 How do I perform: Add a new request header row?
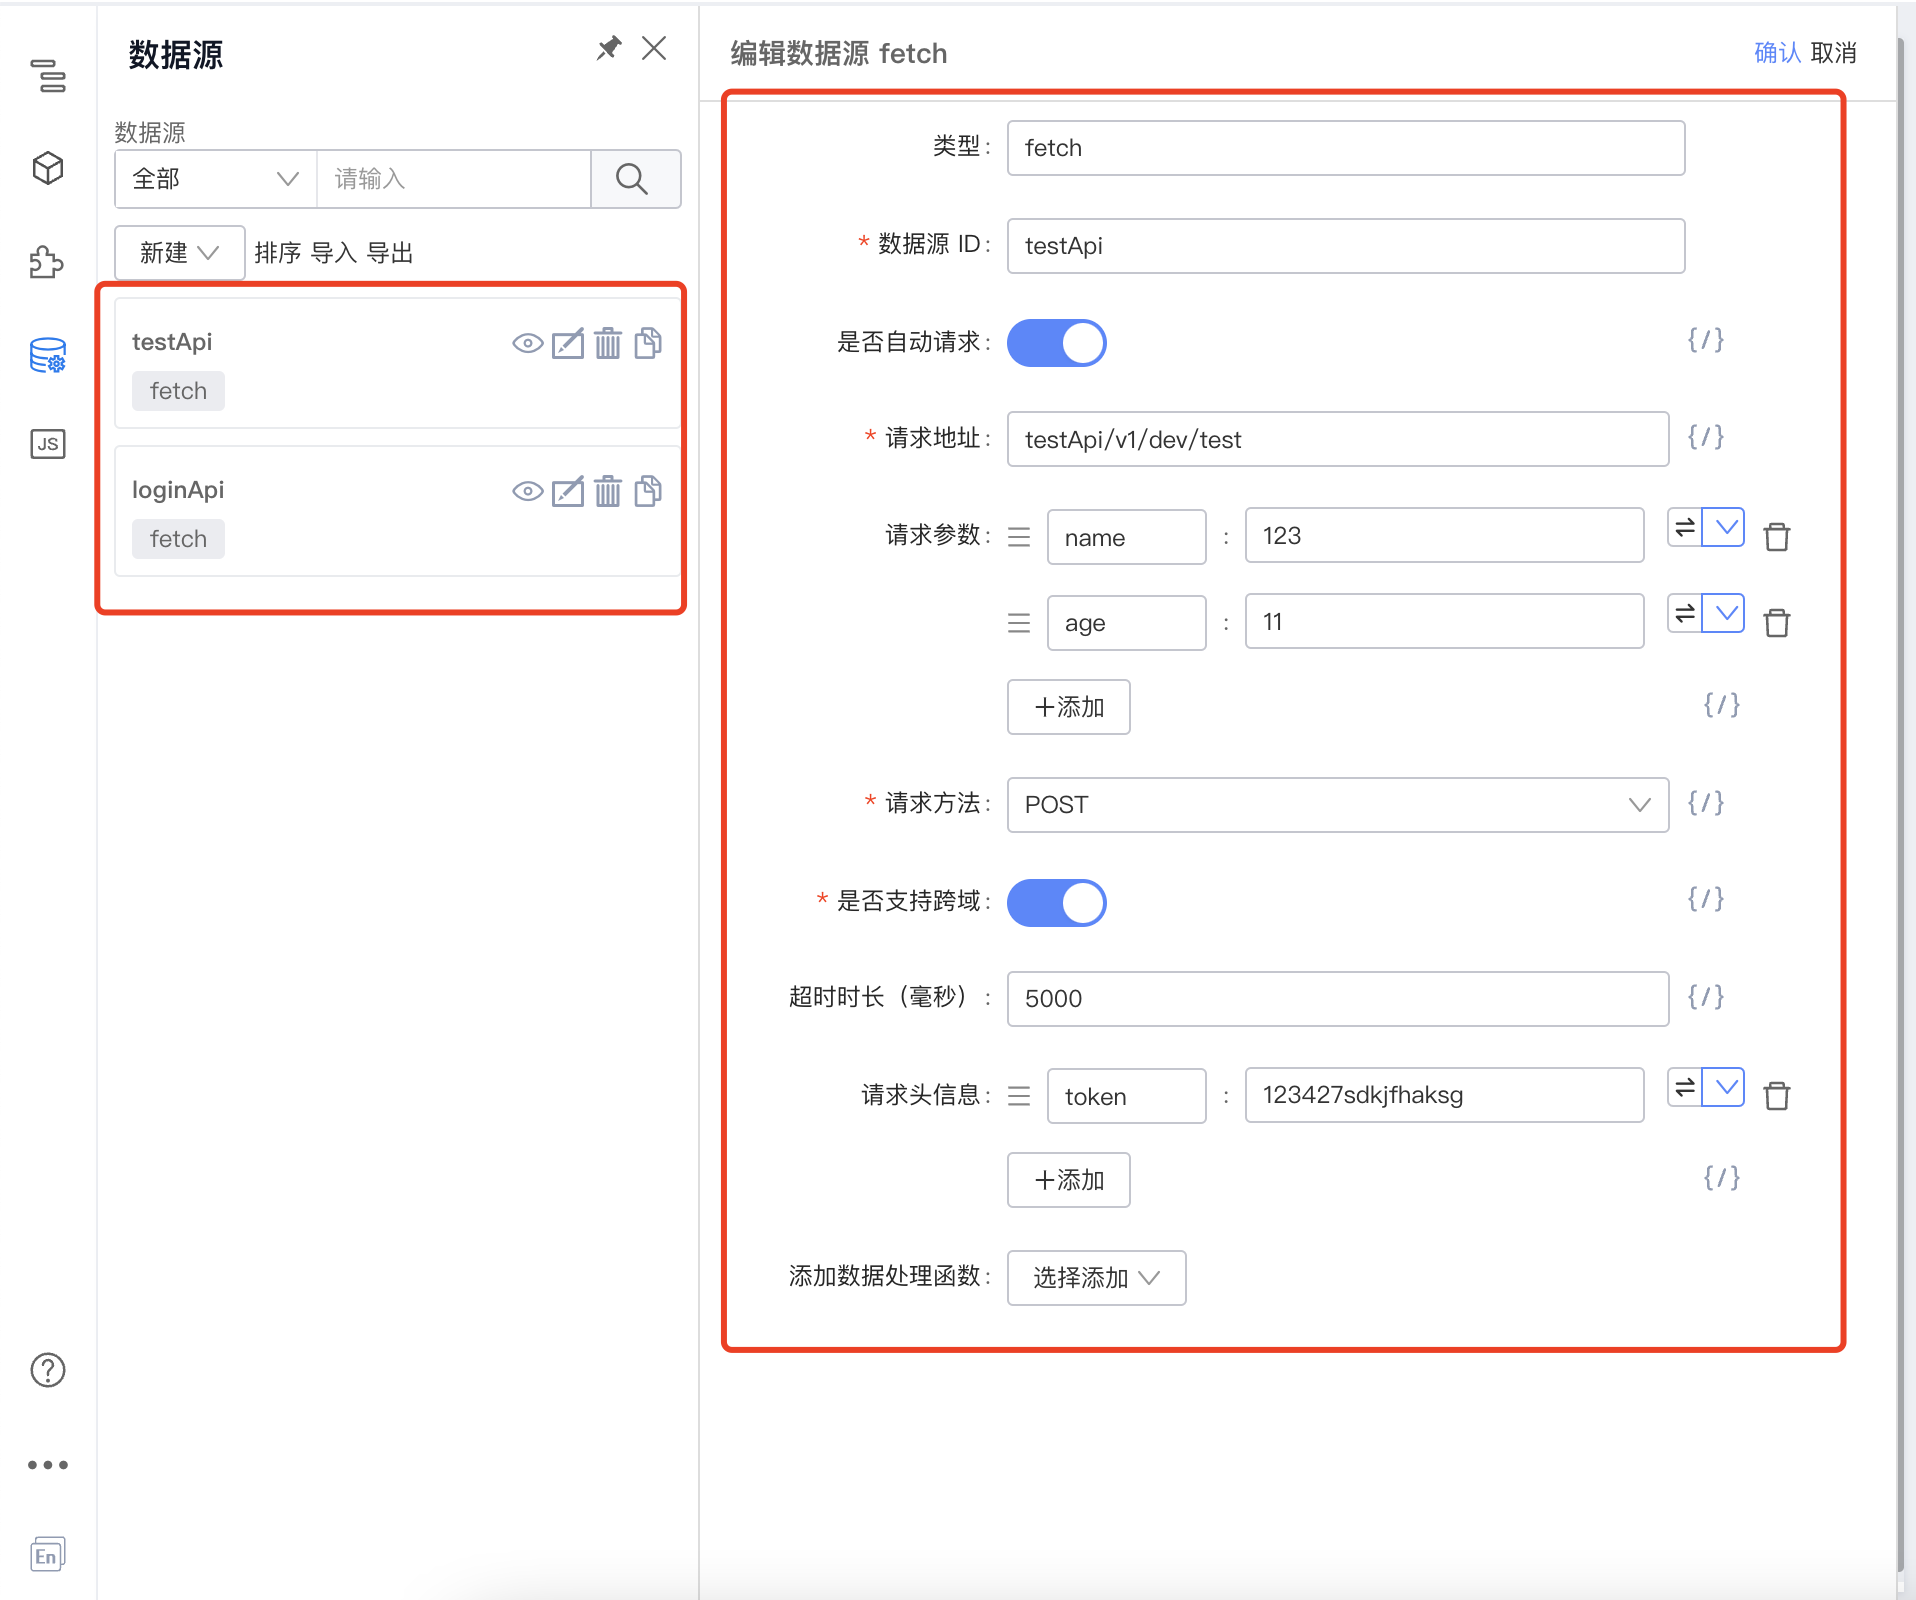1068,1180
